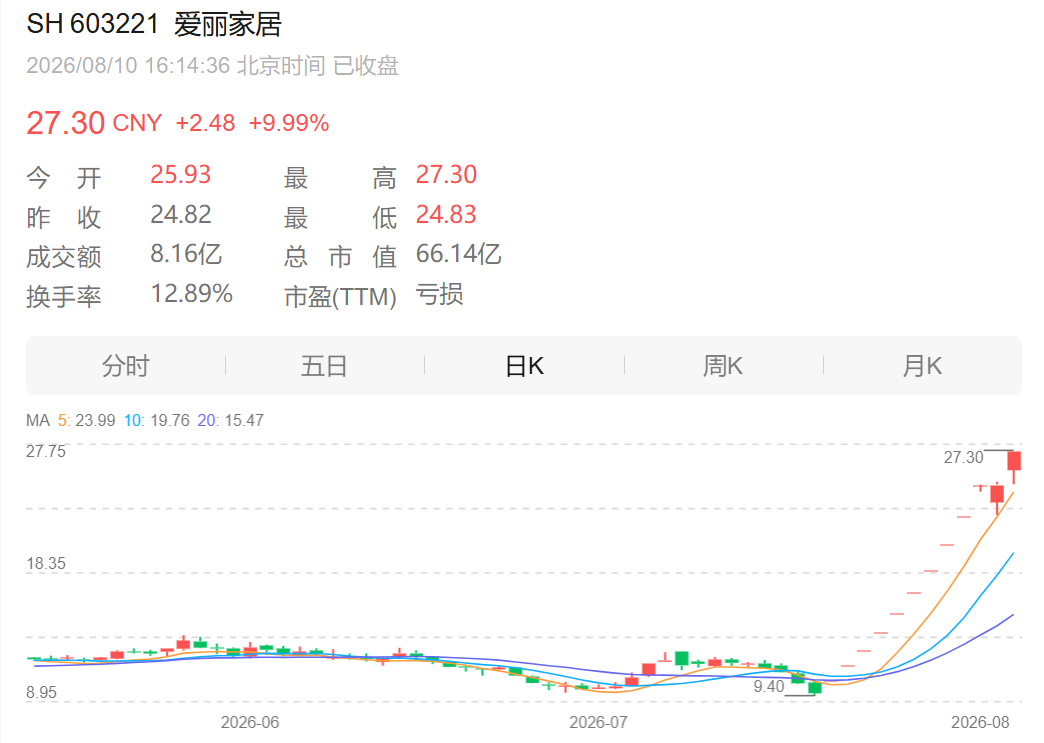Image resolution: width=1044 pixels, height=743 pixels.
Task: Click the 27.75 price axis label
Action: [x=46, y=451]
